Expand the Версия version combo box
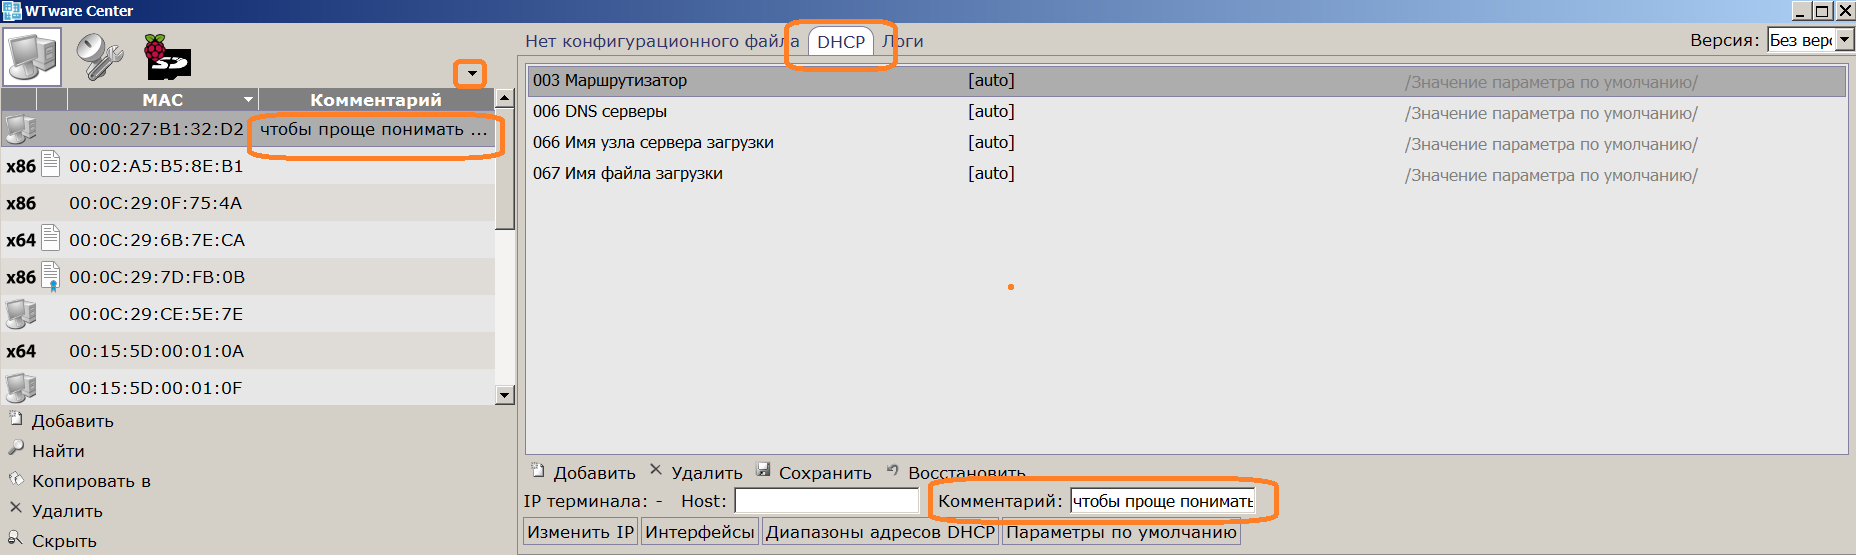The image size is (1856, 555). coord(1845,40)
